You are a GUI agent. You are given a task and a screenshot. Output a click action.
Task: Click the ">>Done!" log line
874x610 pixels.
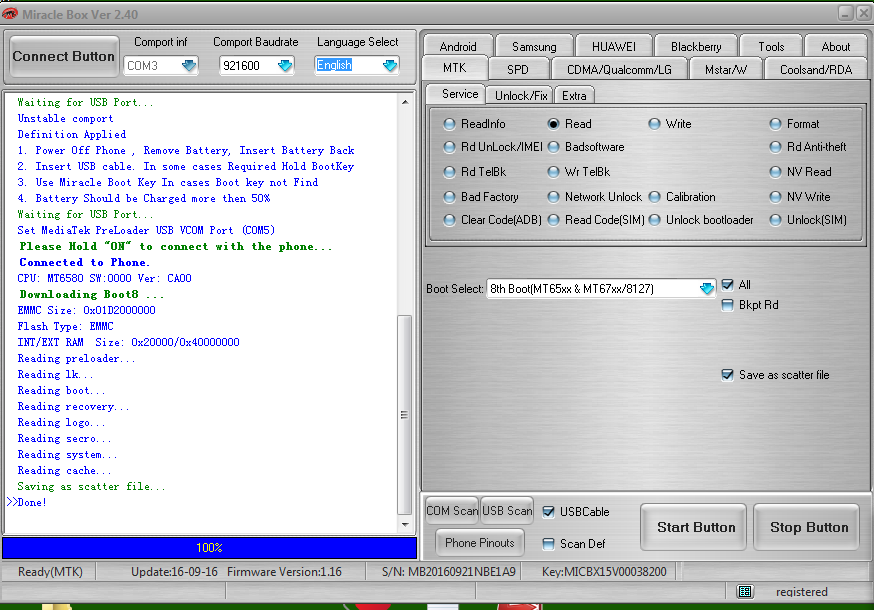[x=27, y=502]
